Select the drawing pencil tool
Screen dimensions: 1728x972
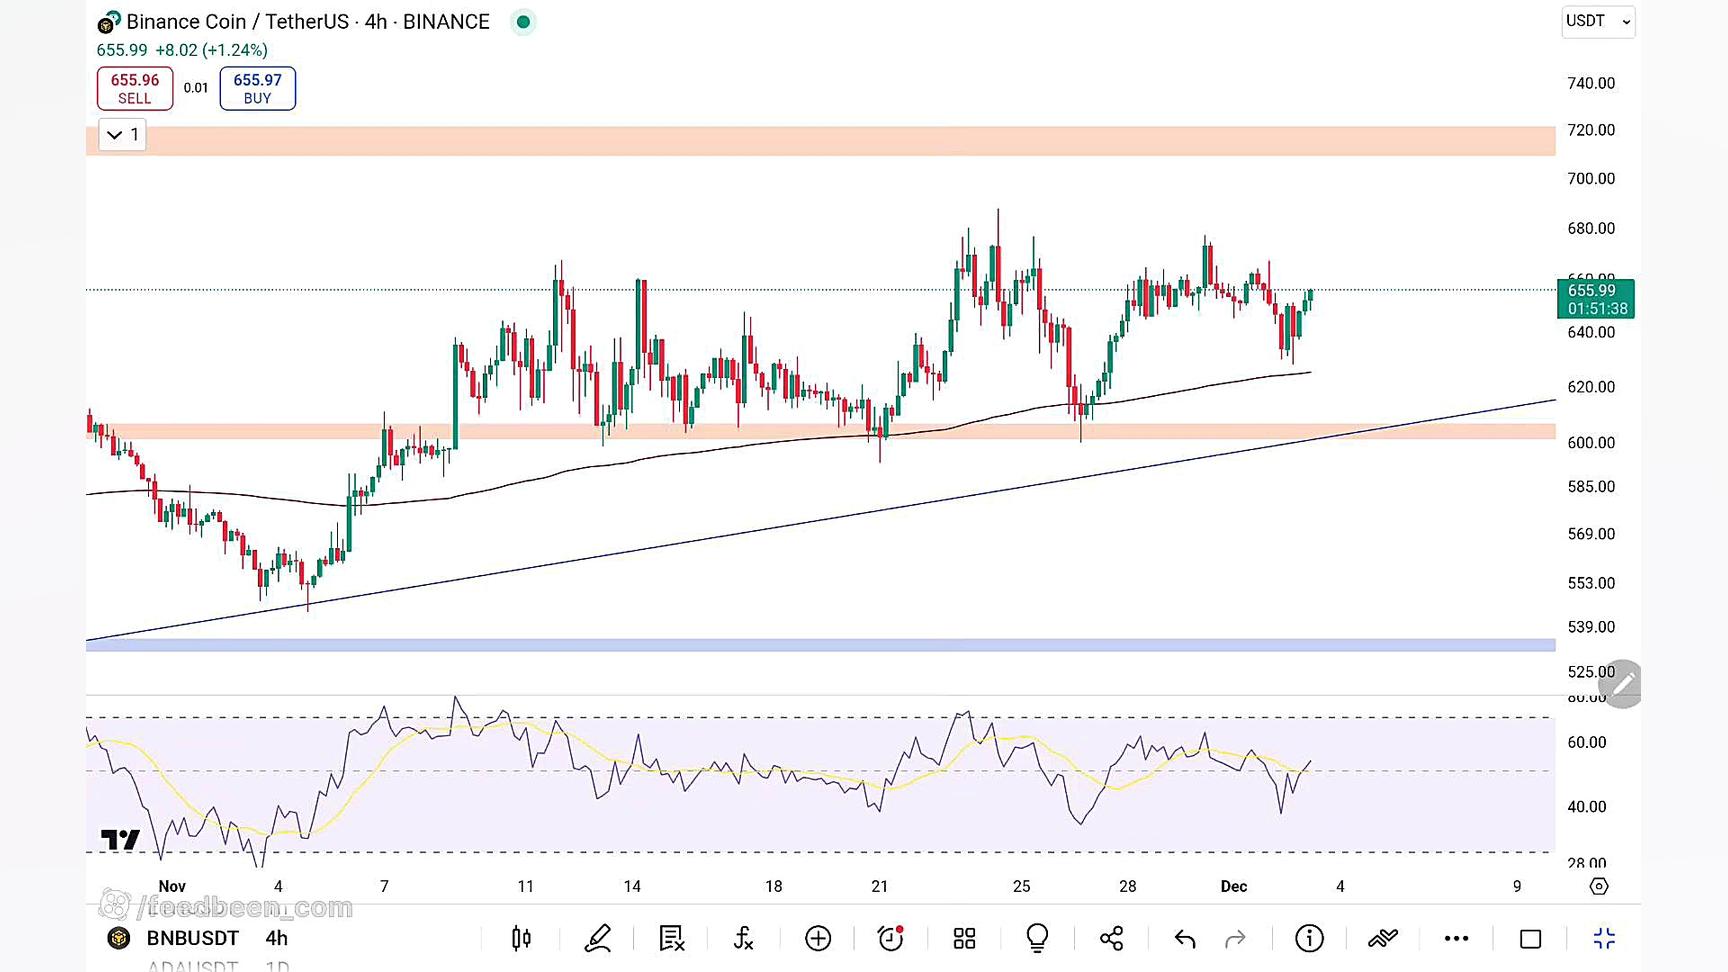pyautogui.click(x=597, y=938)
